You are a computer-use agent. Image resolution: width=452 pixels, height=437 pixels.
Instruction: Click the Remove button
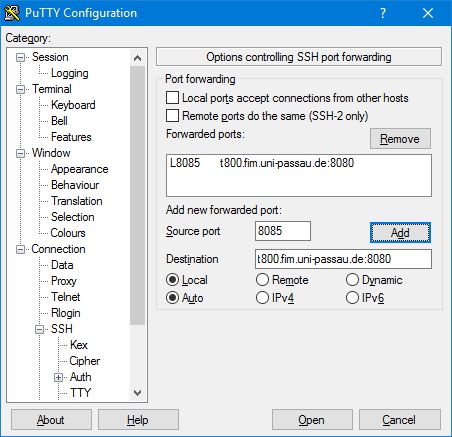pyautogui.click(x=400, y=139)
